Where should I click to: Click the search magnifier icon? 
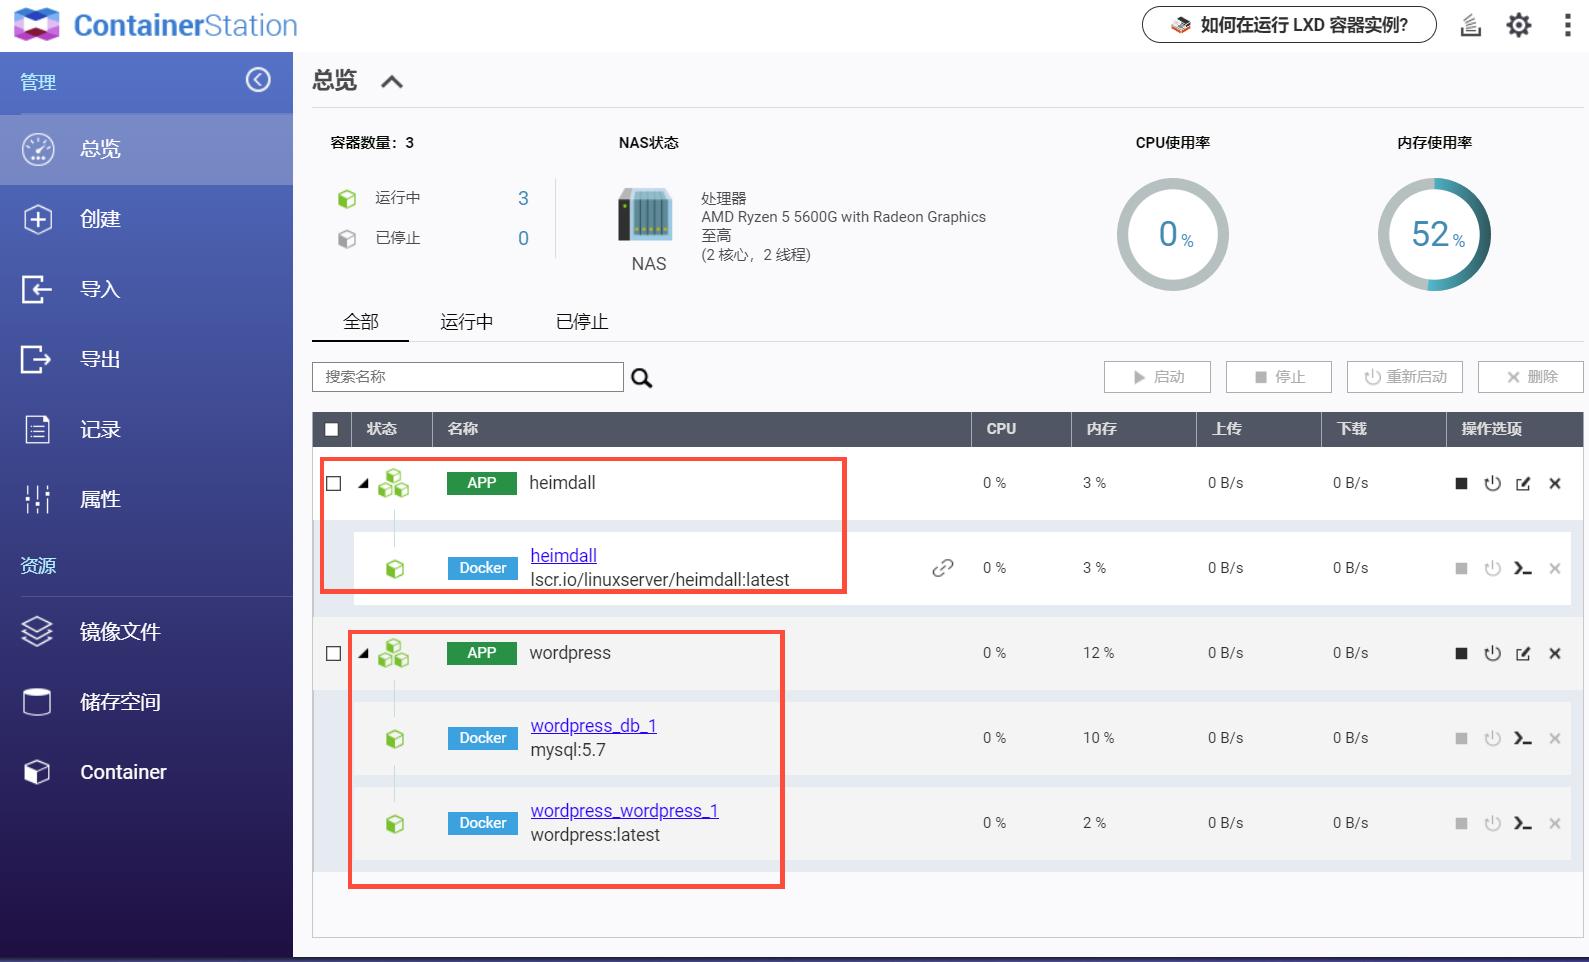click(x=642, y=378)
